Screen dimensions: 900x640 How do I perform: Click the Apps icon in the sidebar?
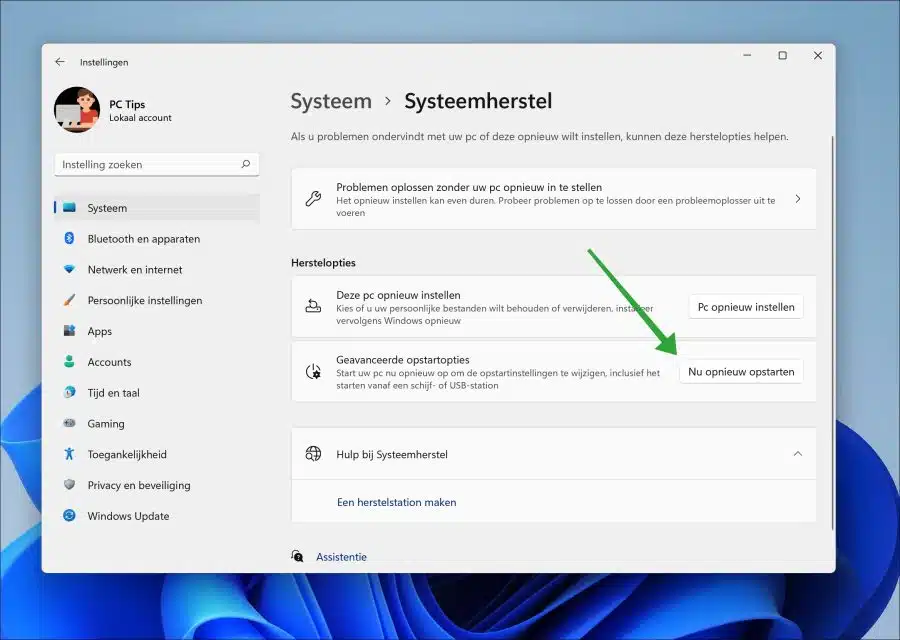tap(69, 331)
